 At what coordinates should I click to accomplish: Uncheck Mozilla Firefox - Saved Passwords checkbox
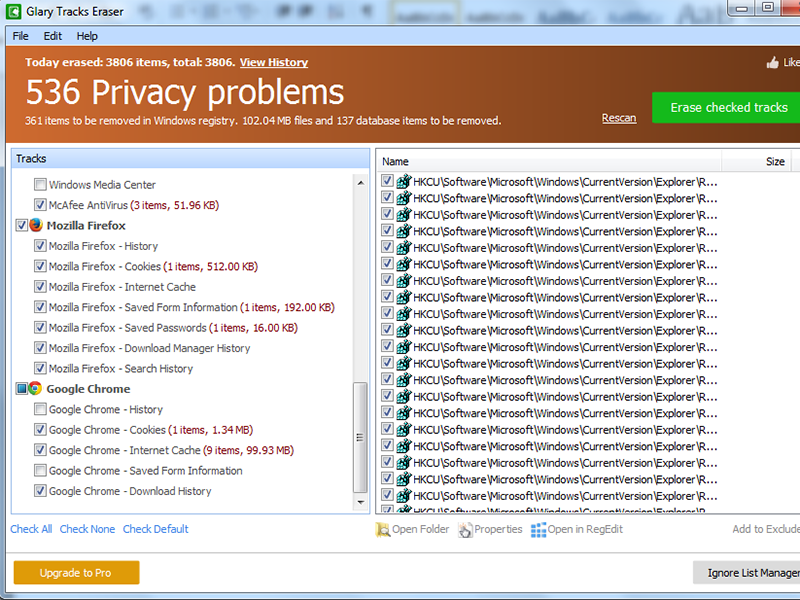pos(40,327)
